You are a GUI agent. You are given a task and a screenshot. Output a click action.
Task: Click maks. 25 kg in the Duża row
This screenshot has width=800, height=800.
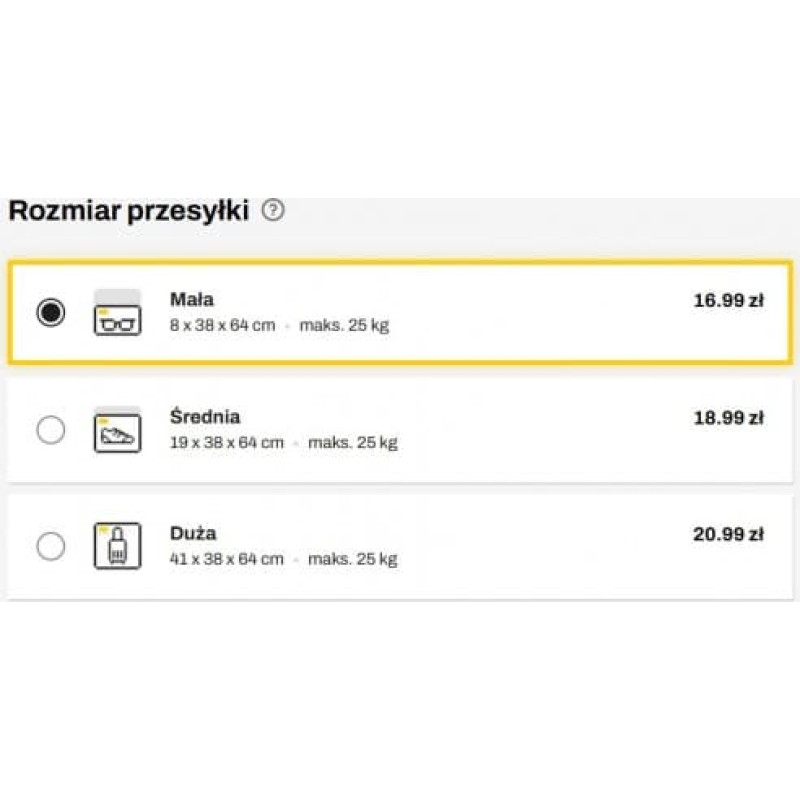click(x=352, y=559)
